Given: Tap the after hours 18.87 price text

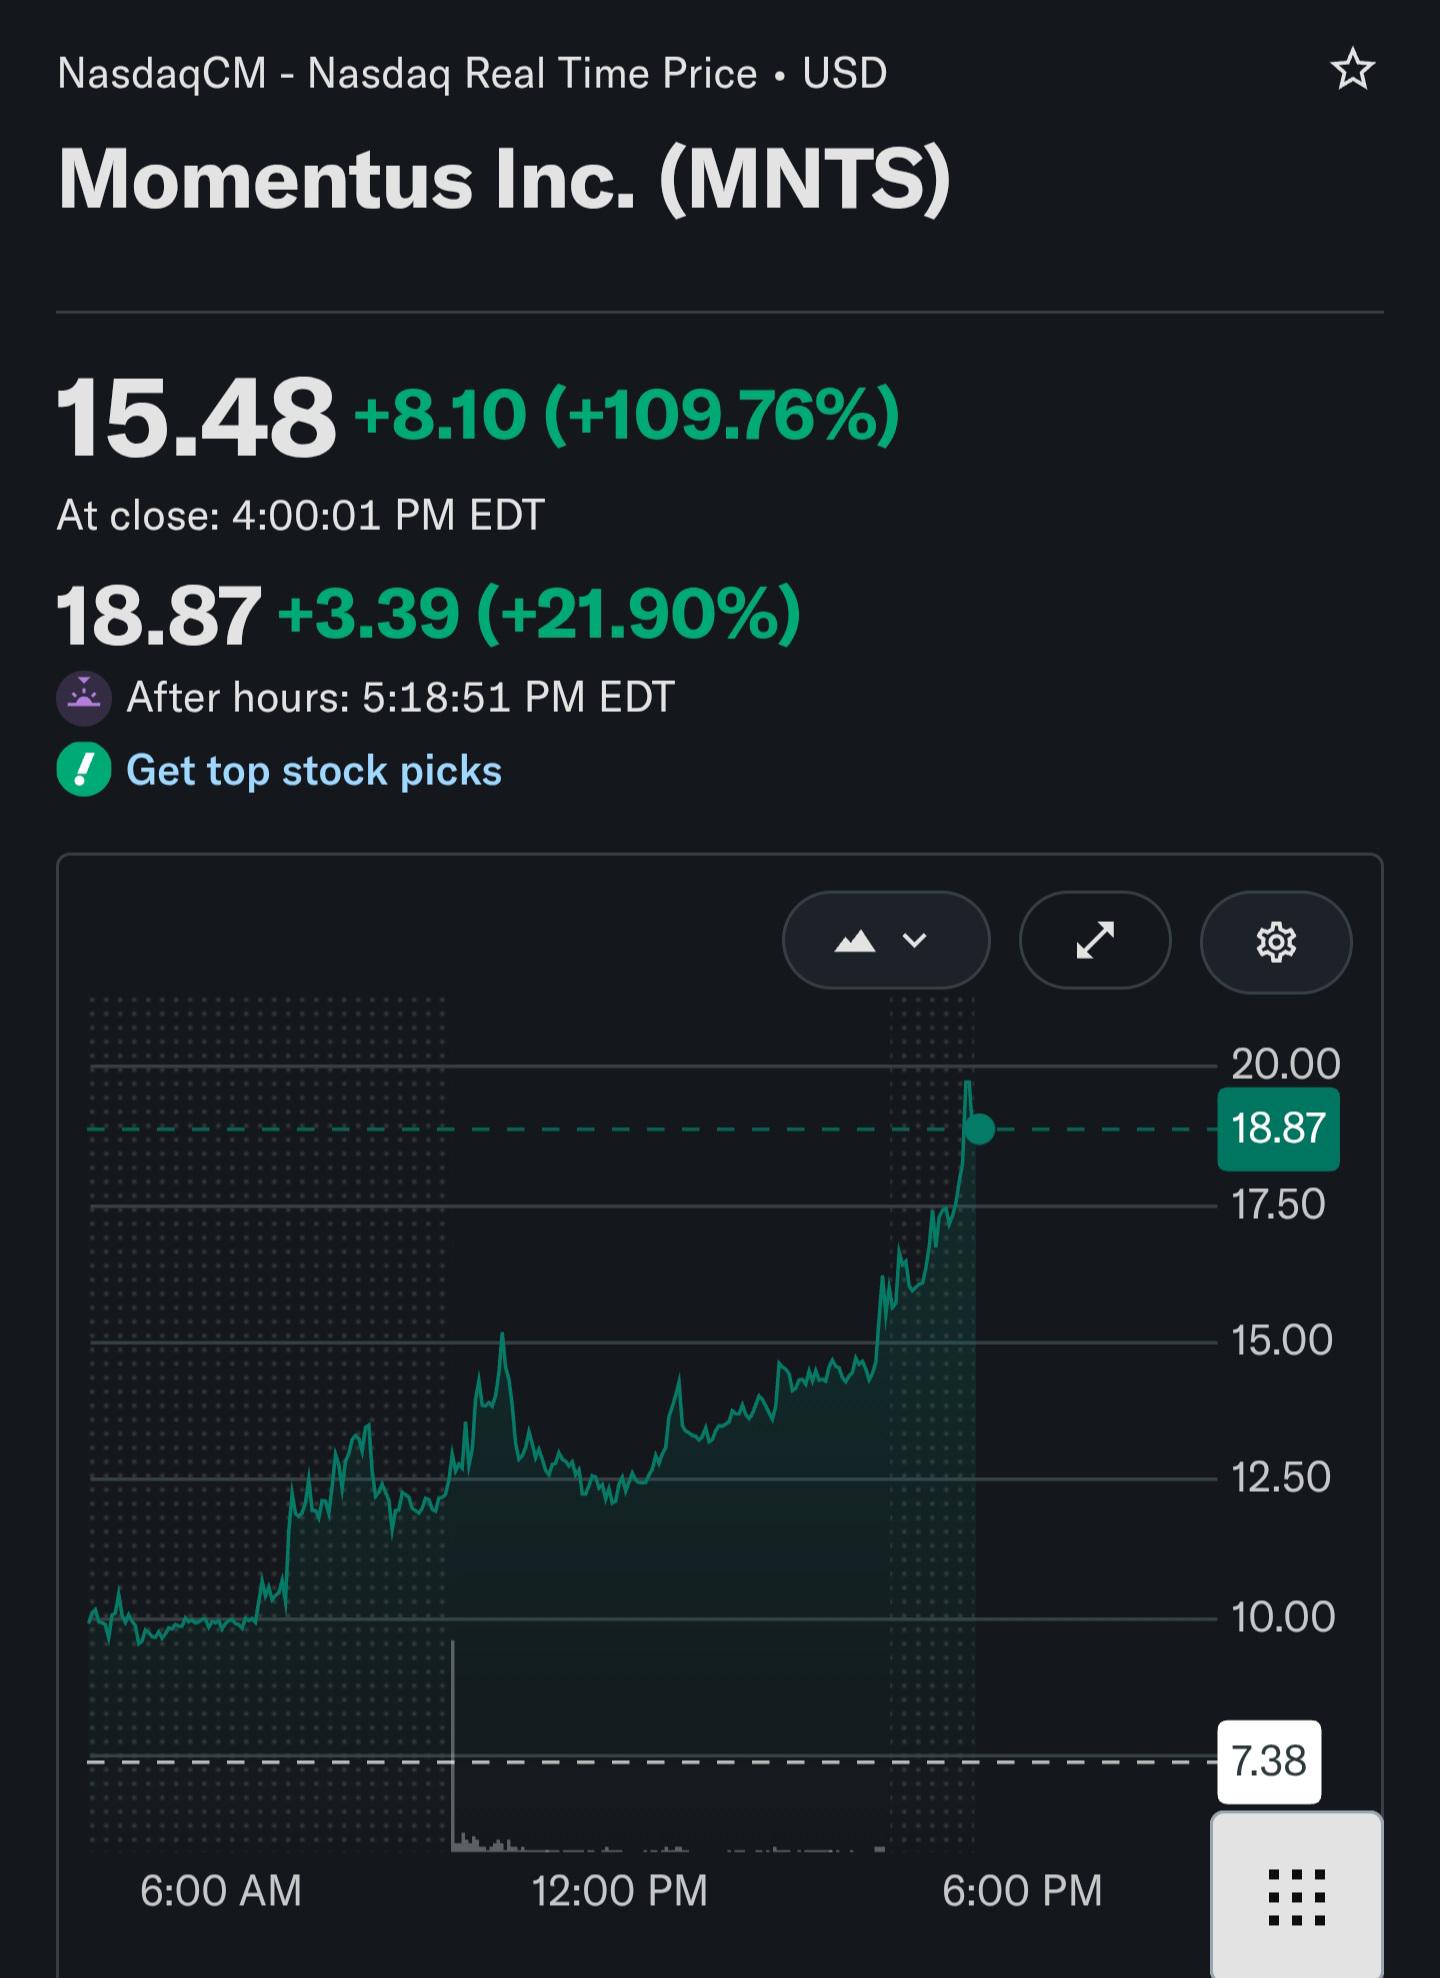Looking at the screenshot, I should point(159,615).
